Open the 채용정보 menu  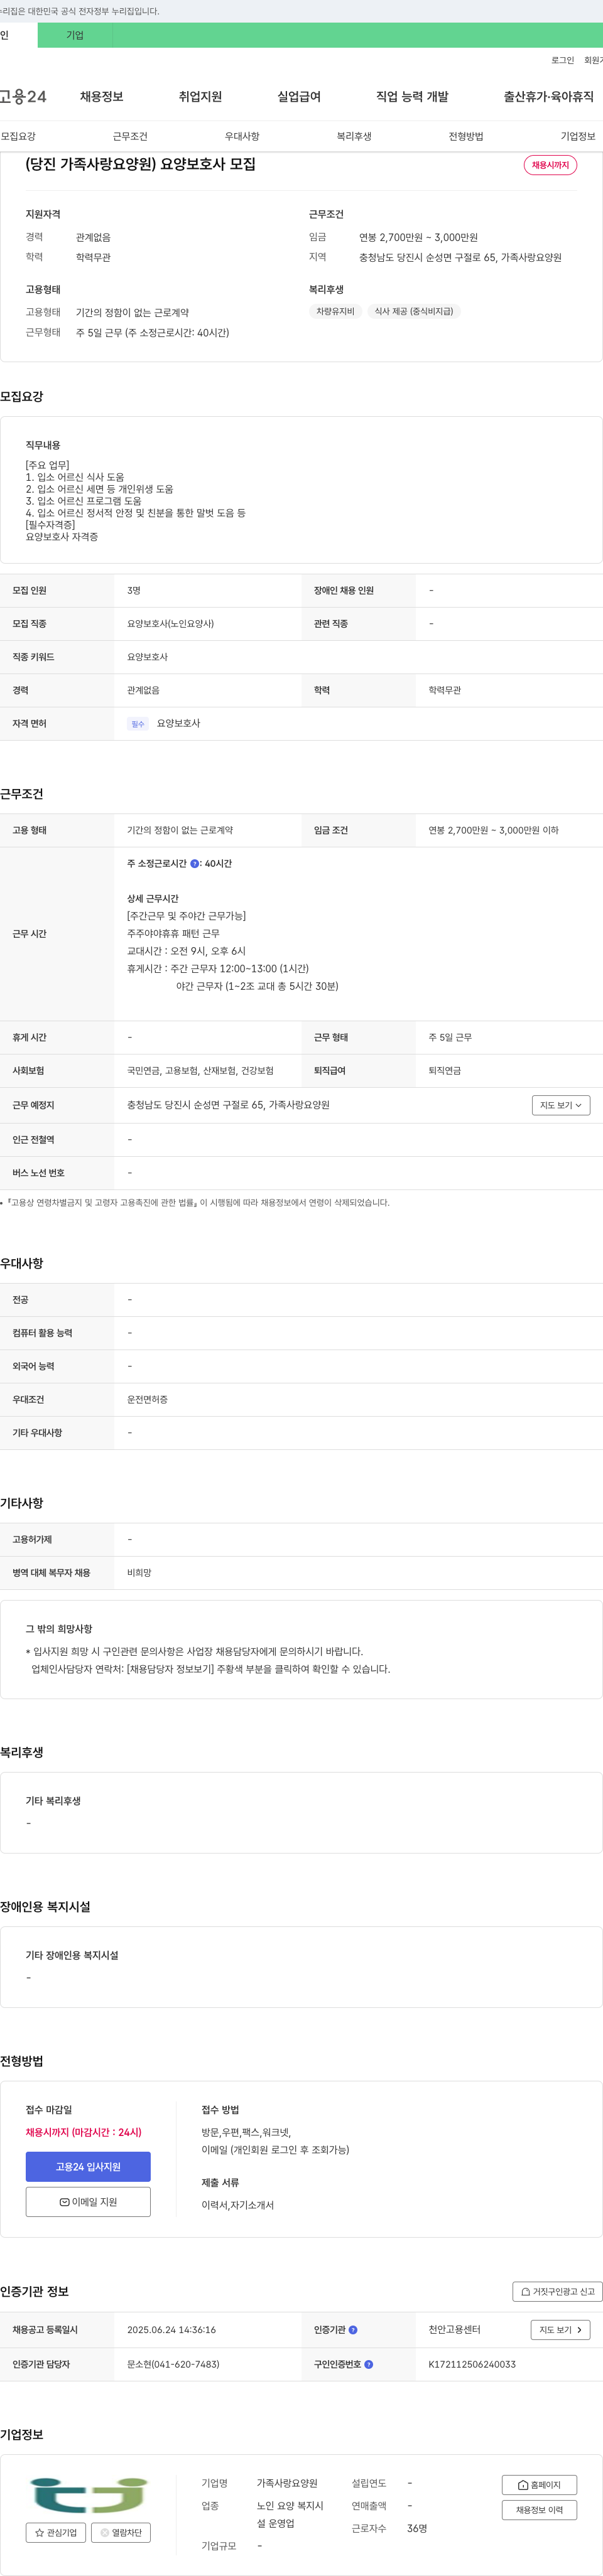(102, 97)
